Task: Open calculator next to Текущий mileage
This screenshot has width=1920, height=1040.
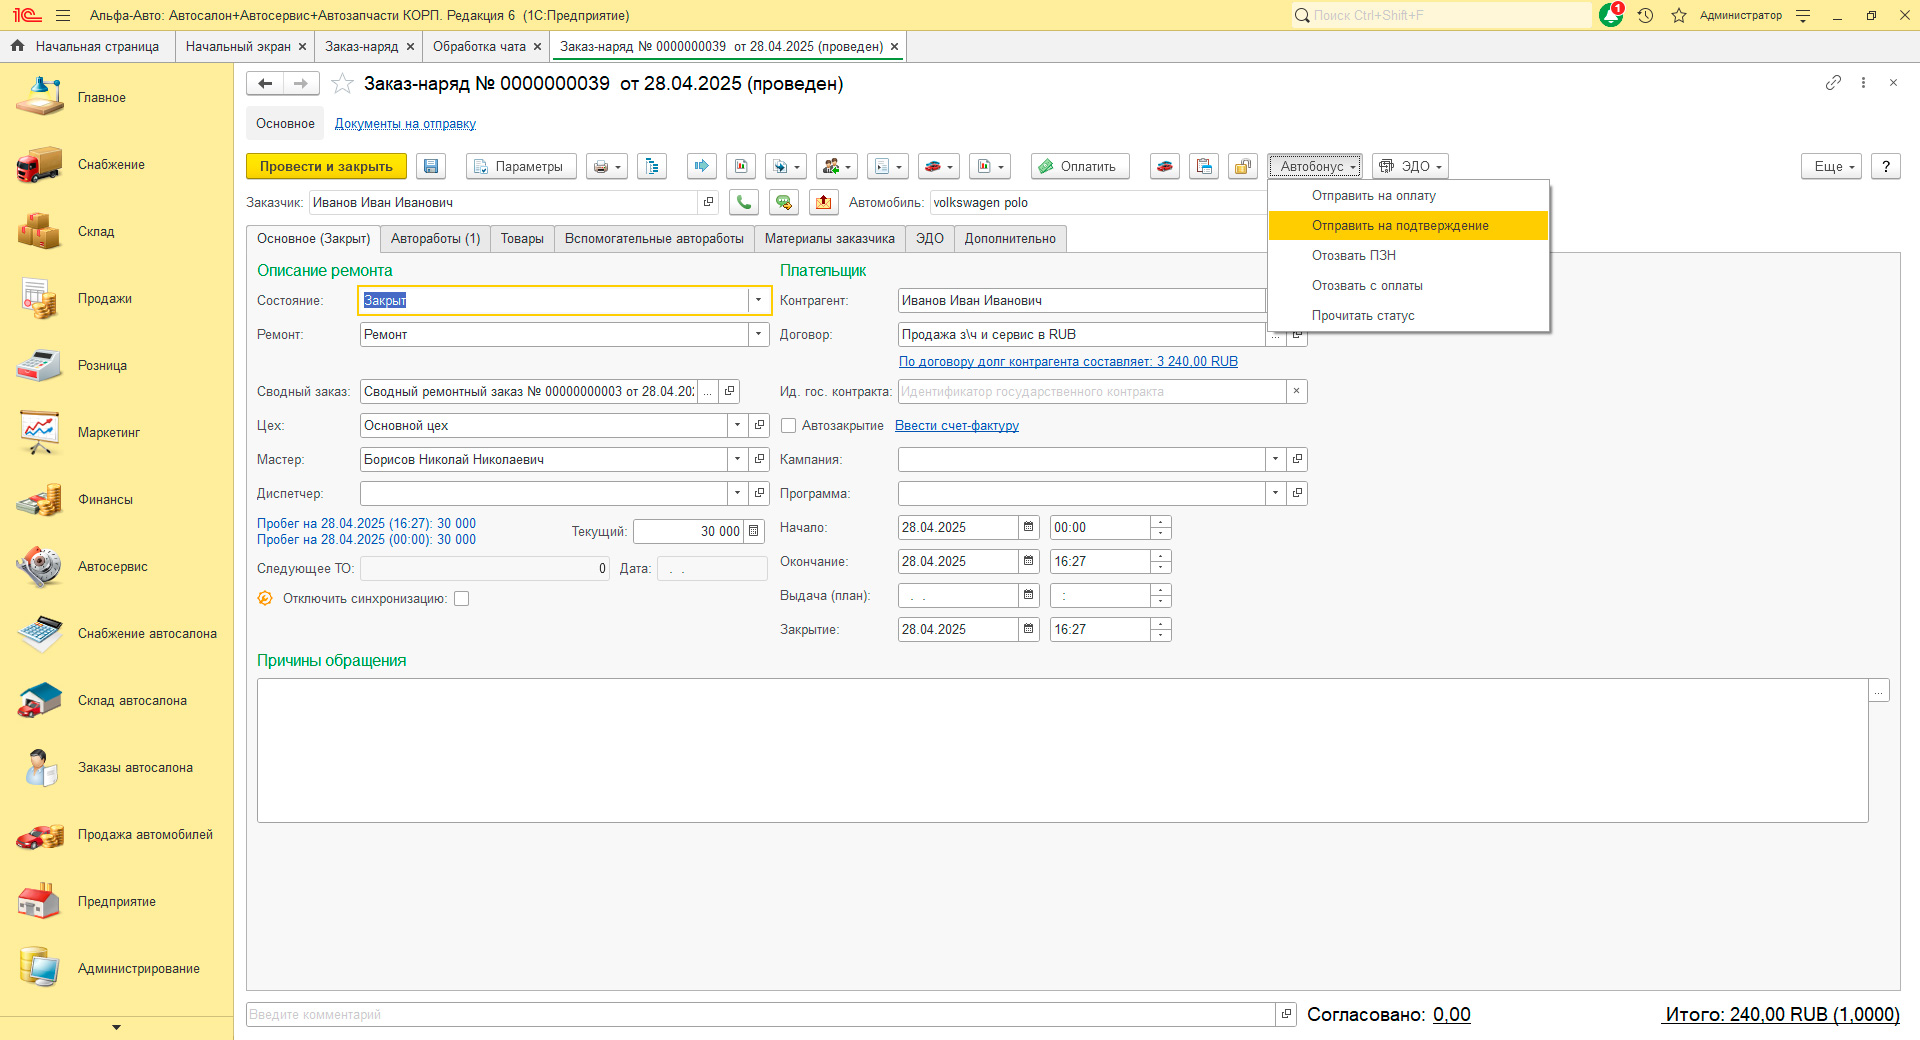Action: click(x=754, y=531)
